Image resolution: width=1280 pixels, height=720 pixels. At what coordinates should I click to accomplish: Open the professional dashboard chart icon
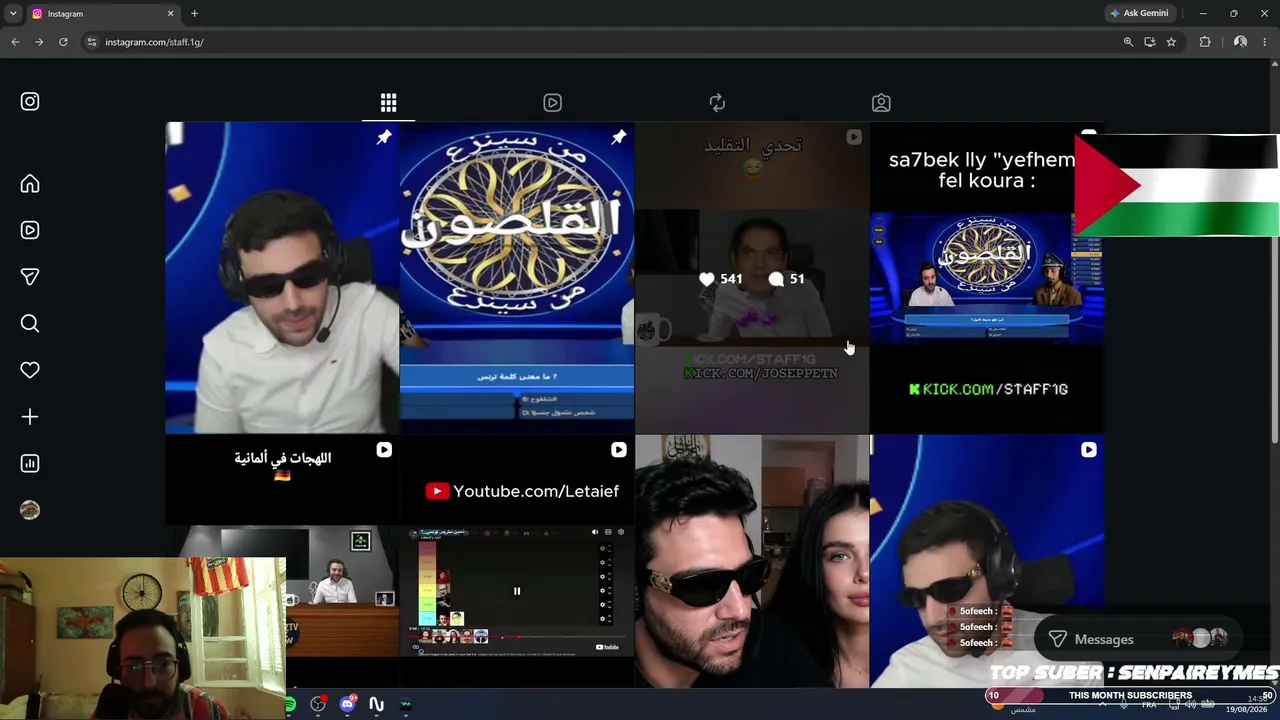(x=30, y=463)
